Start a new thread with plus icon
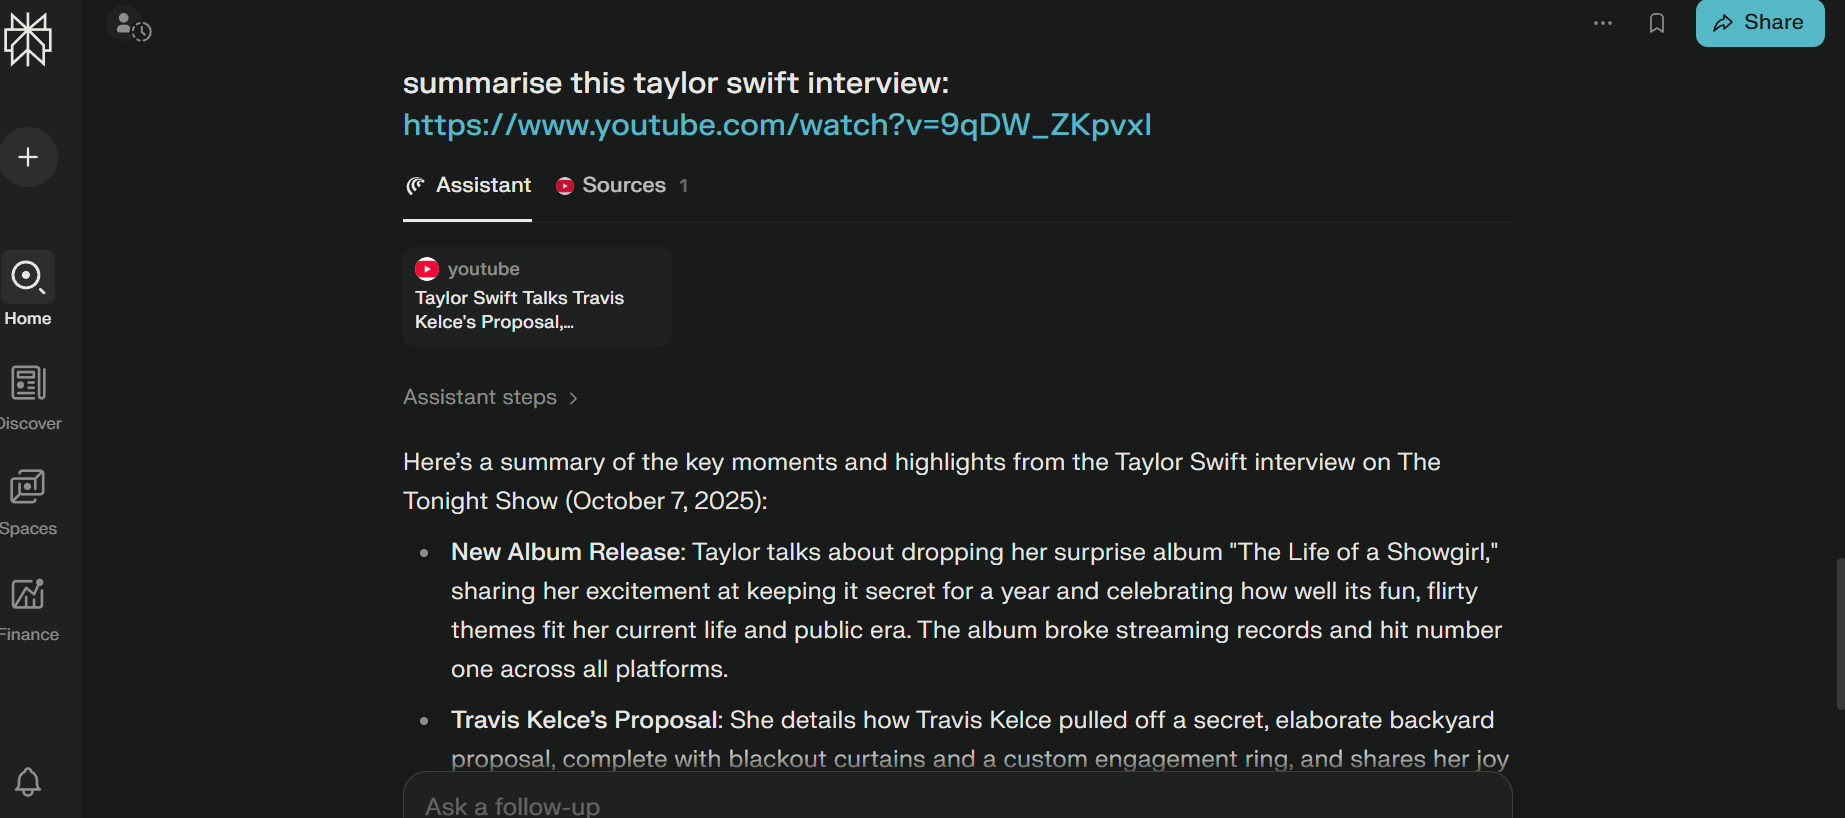Image resolution: width=1845 pixels, height=818 pixels. tap(28, 157)
